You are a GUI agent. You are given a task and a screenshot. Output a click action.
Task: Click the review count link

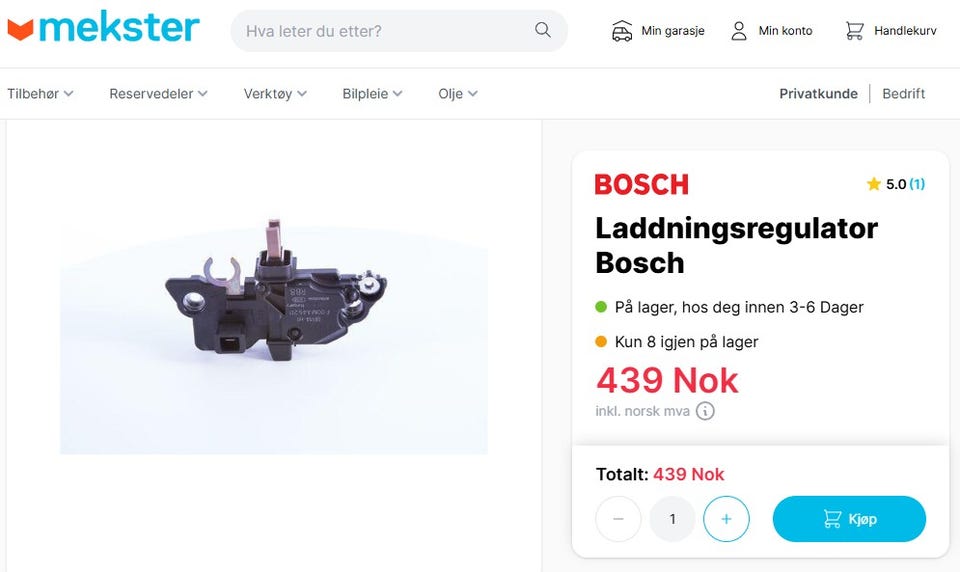coord(917,184)
